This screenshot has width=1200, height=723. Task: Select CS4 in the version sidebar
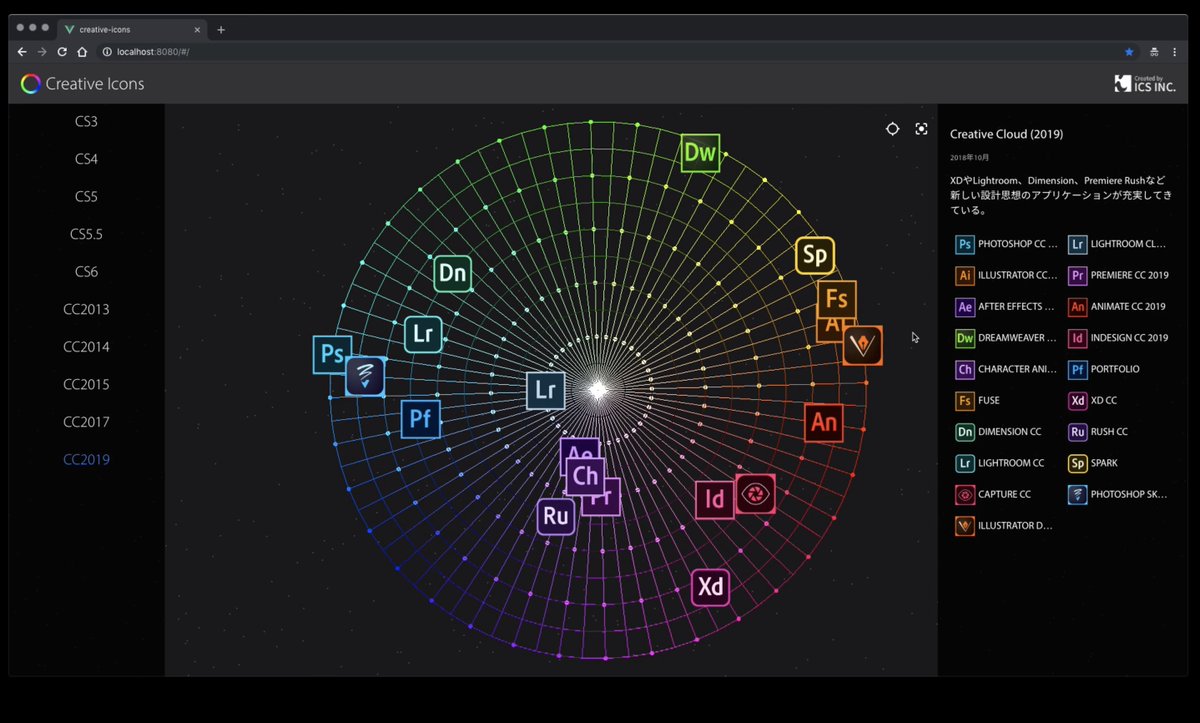point(86,159)
